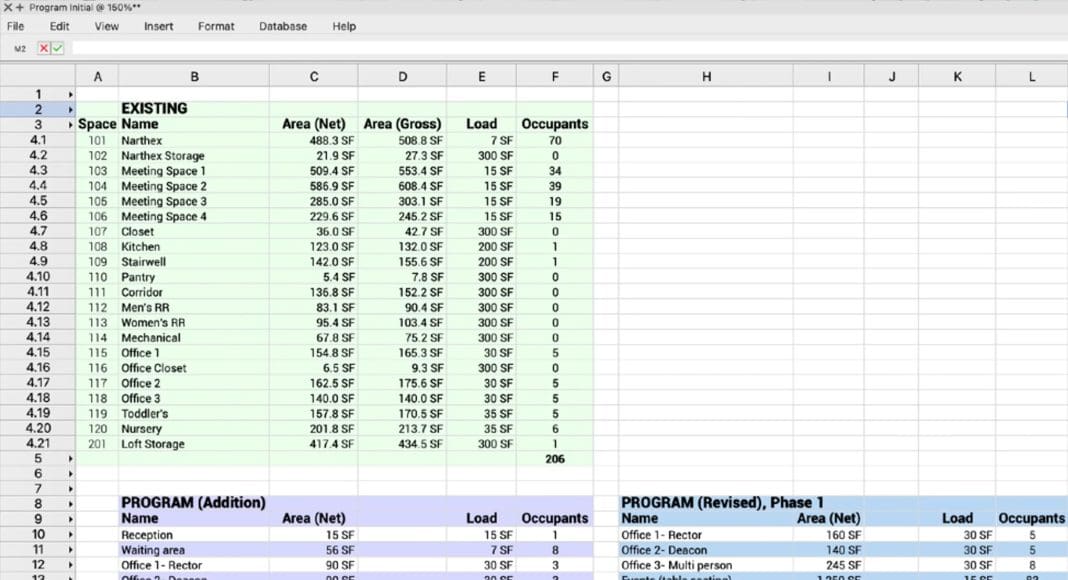Select the row 4.10 header

38,277
